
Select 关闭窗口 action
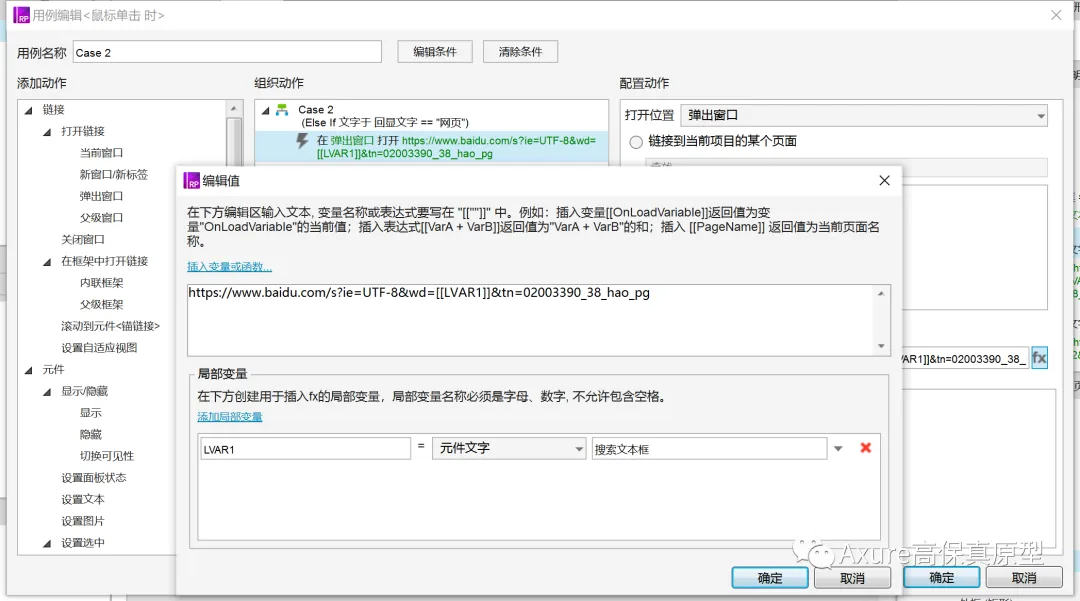[83, 240]
